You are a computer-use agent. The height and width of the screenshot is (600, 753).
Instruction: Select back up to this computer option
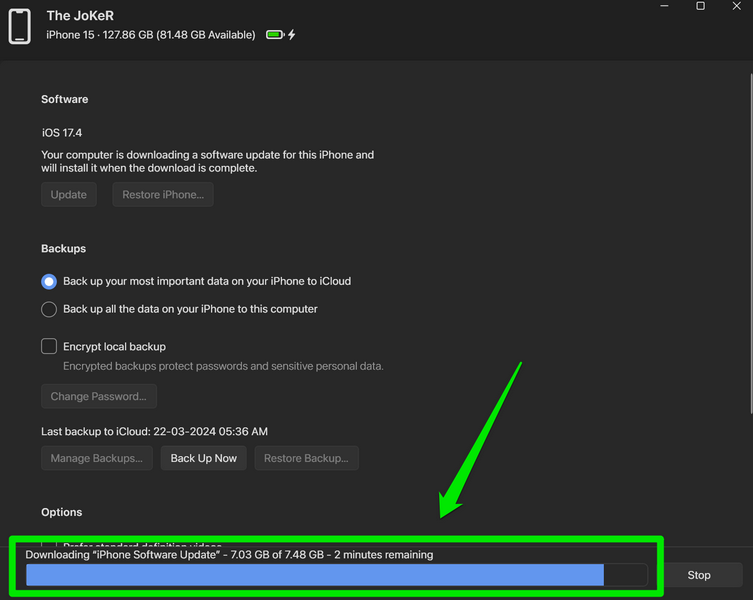tap(49, 310)
